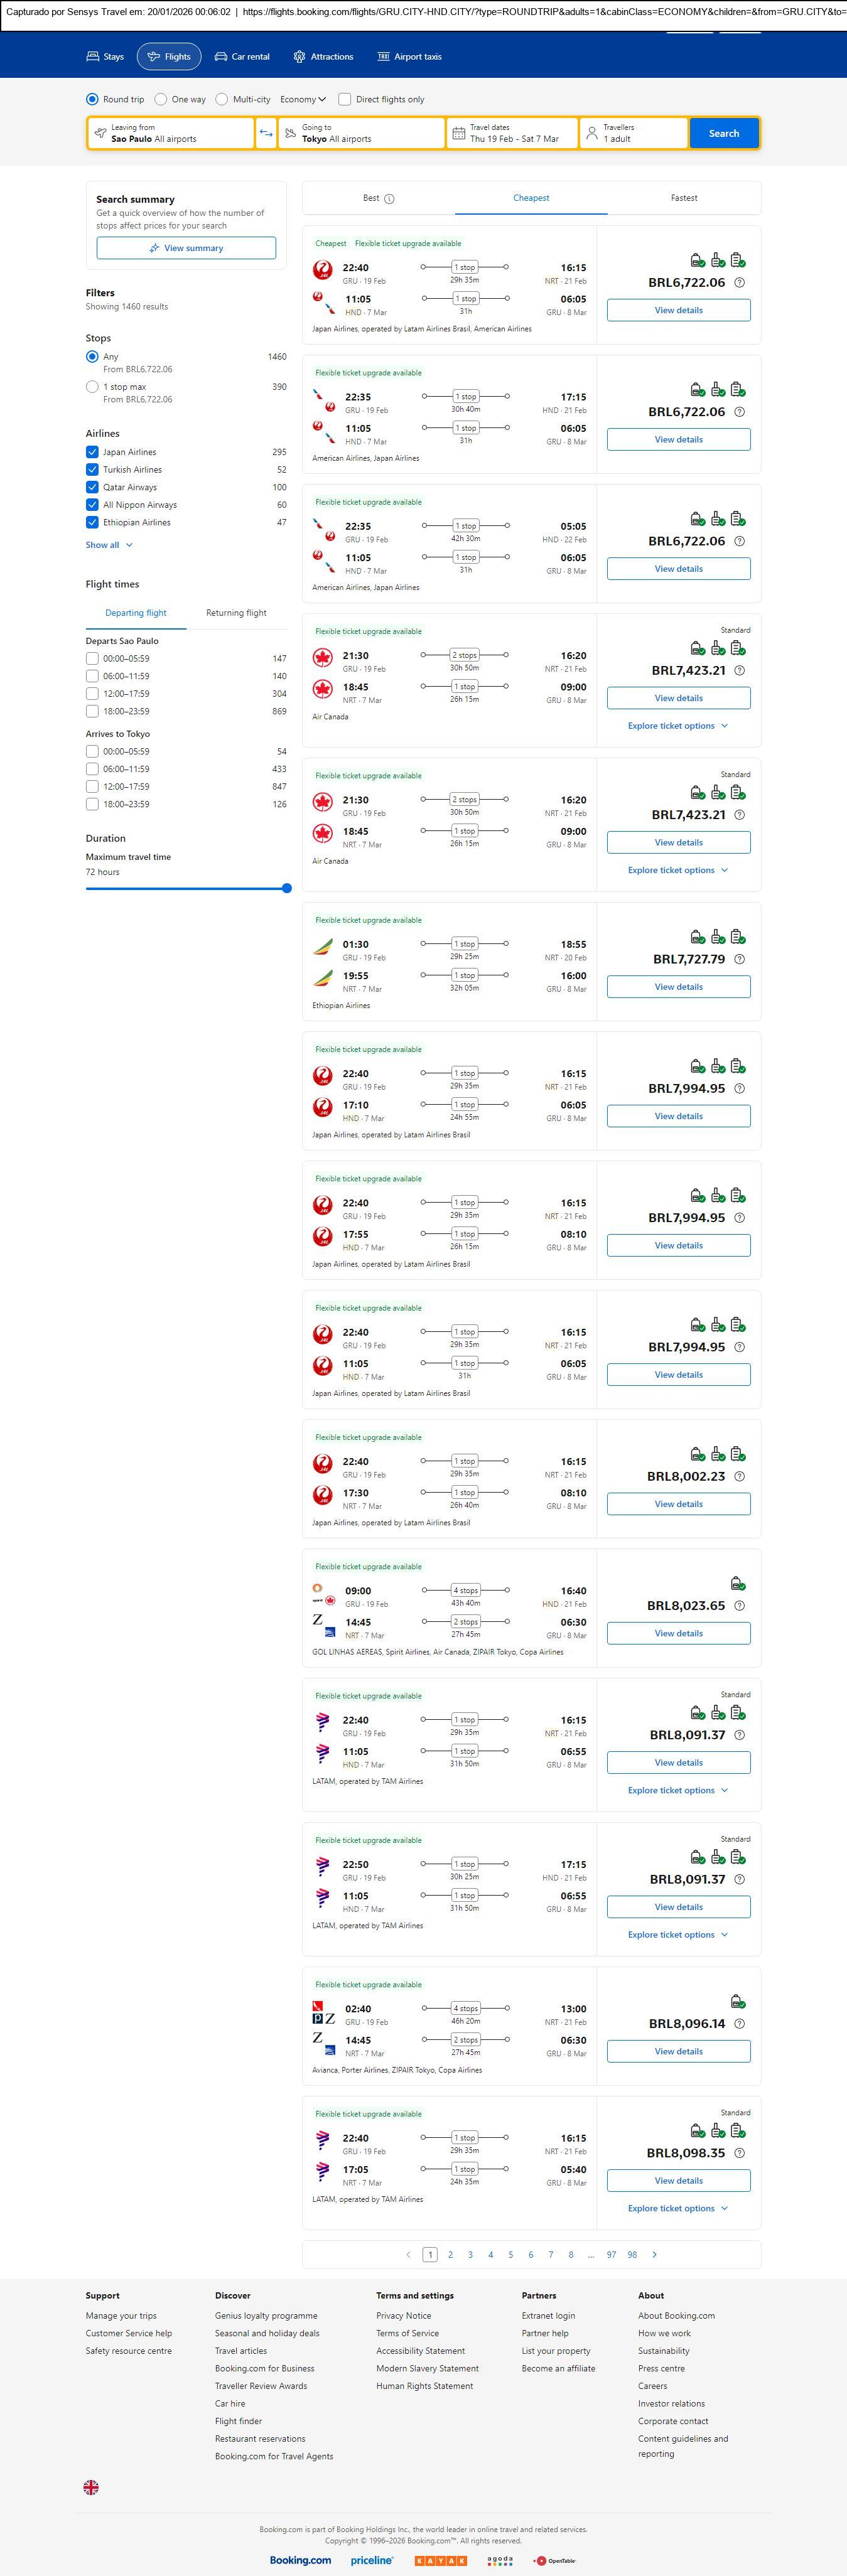Click the Leaving from Sao Paulo field
This screenshot has width=847, height=2576.
pos(170,133)
